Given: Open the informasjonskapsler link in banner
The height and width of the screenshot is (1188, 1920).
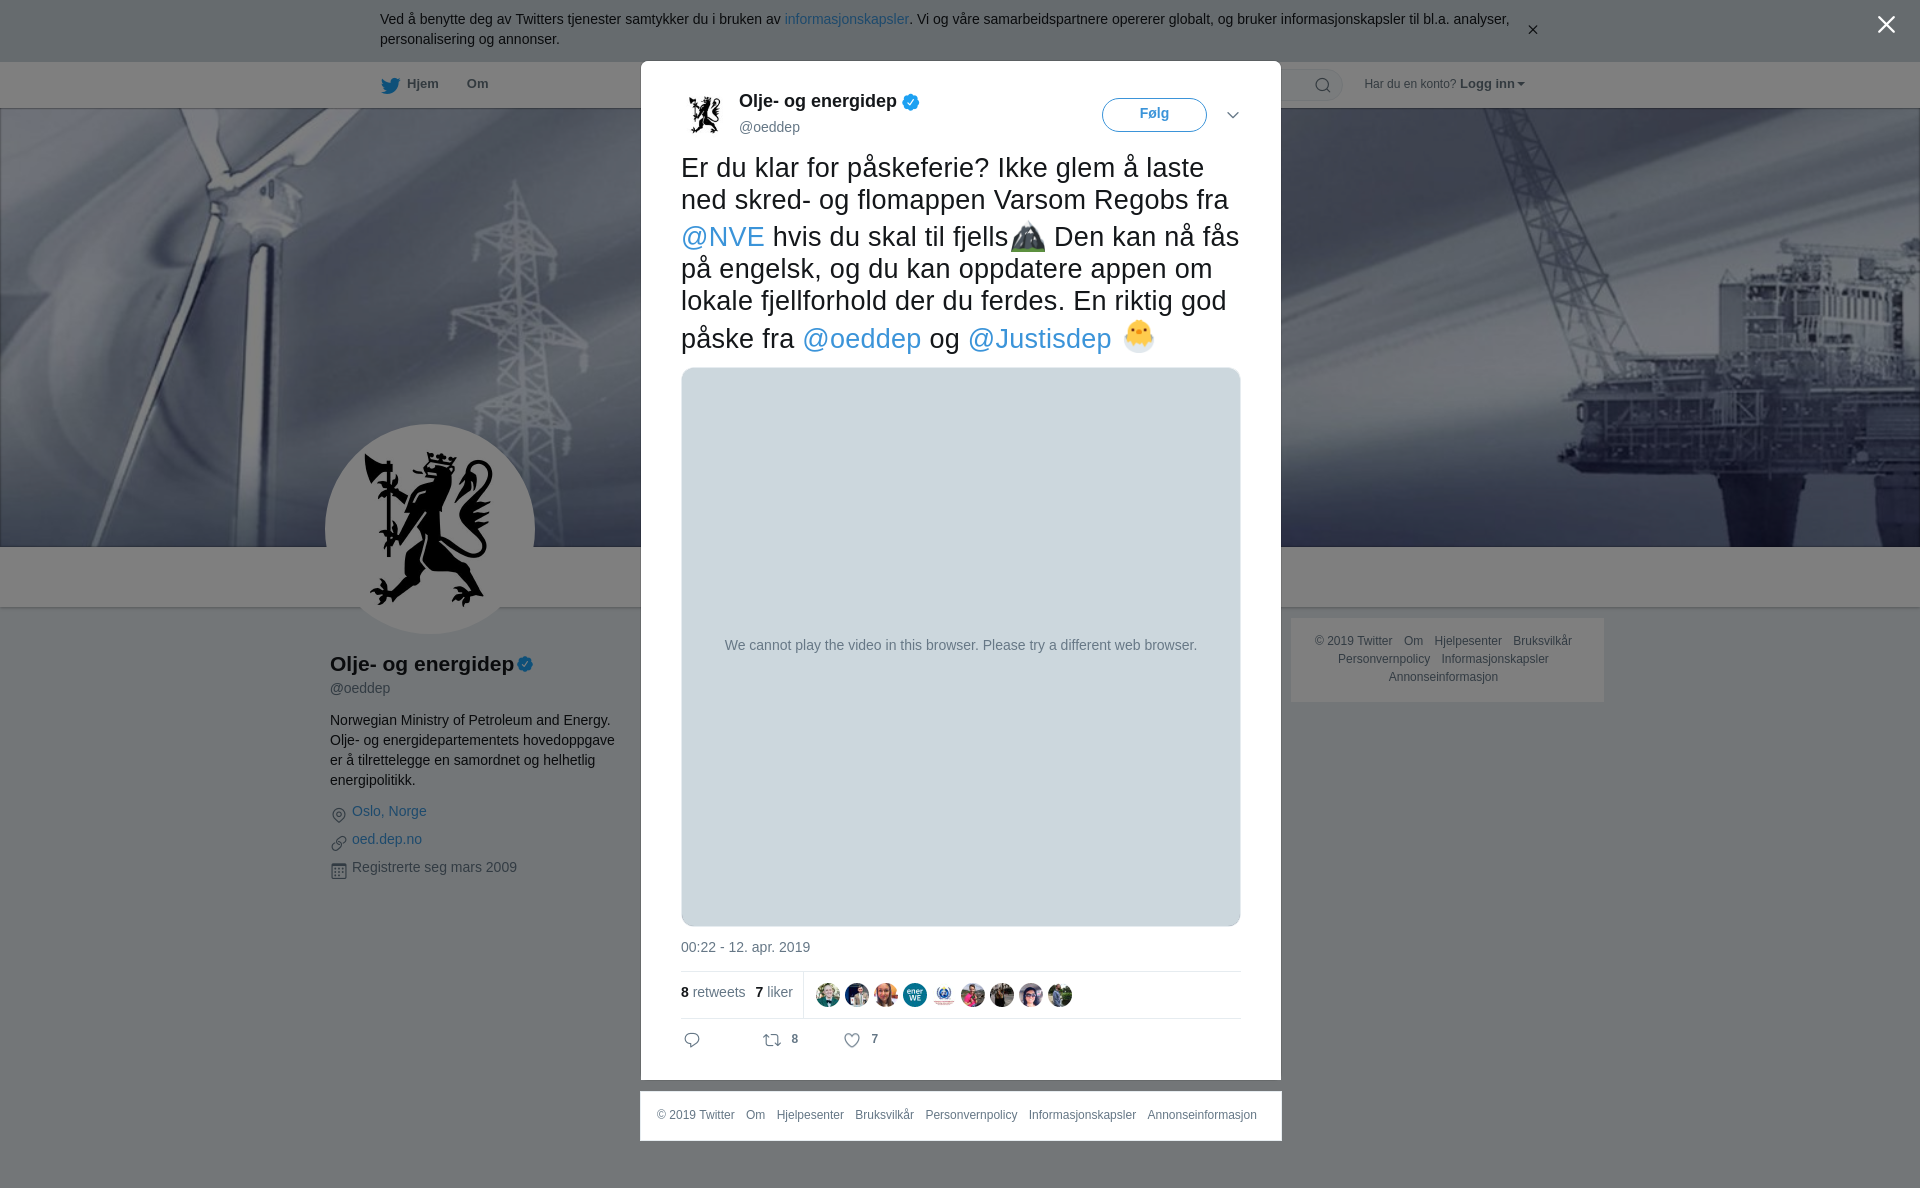Looking at the screenshot, I should (x=846, y=19).
